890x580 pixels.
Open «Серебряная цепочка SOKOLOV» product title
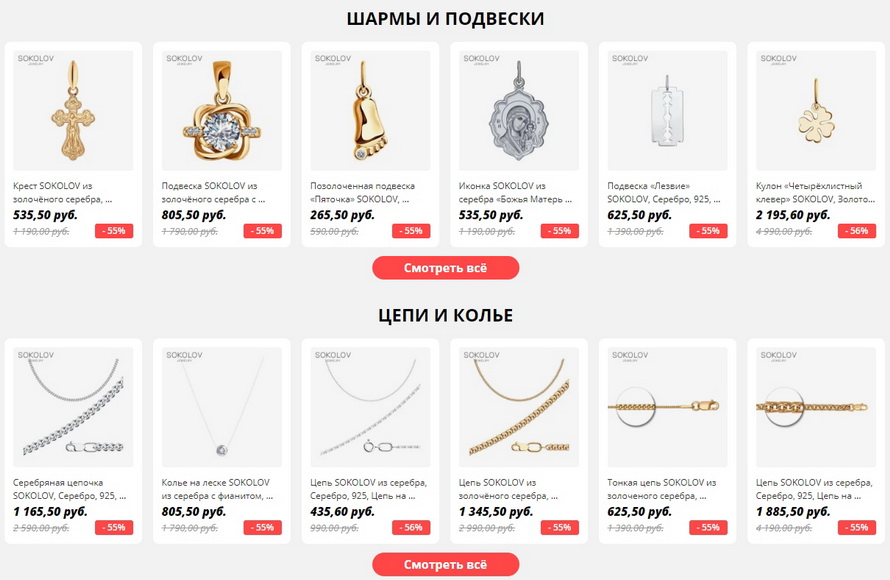click(x=69, y=489)
